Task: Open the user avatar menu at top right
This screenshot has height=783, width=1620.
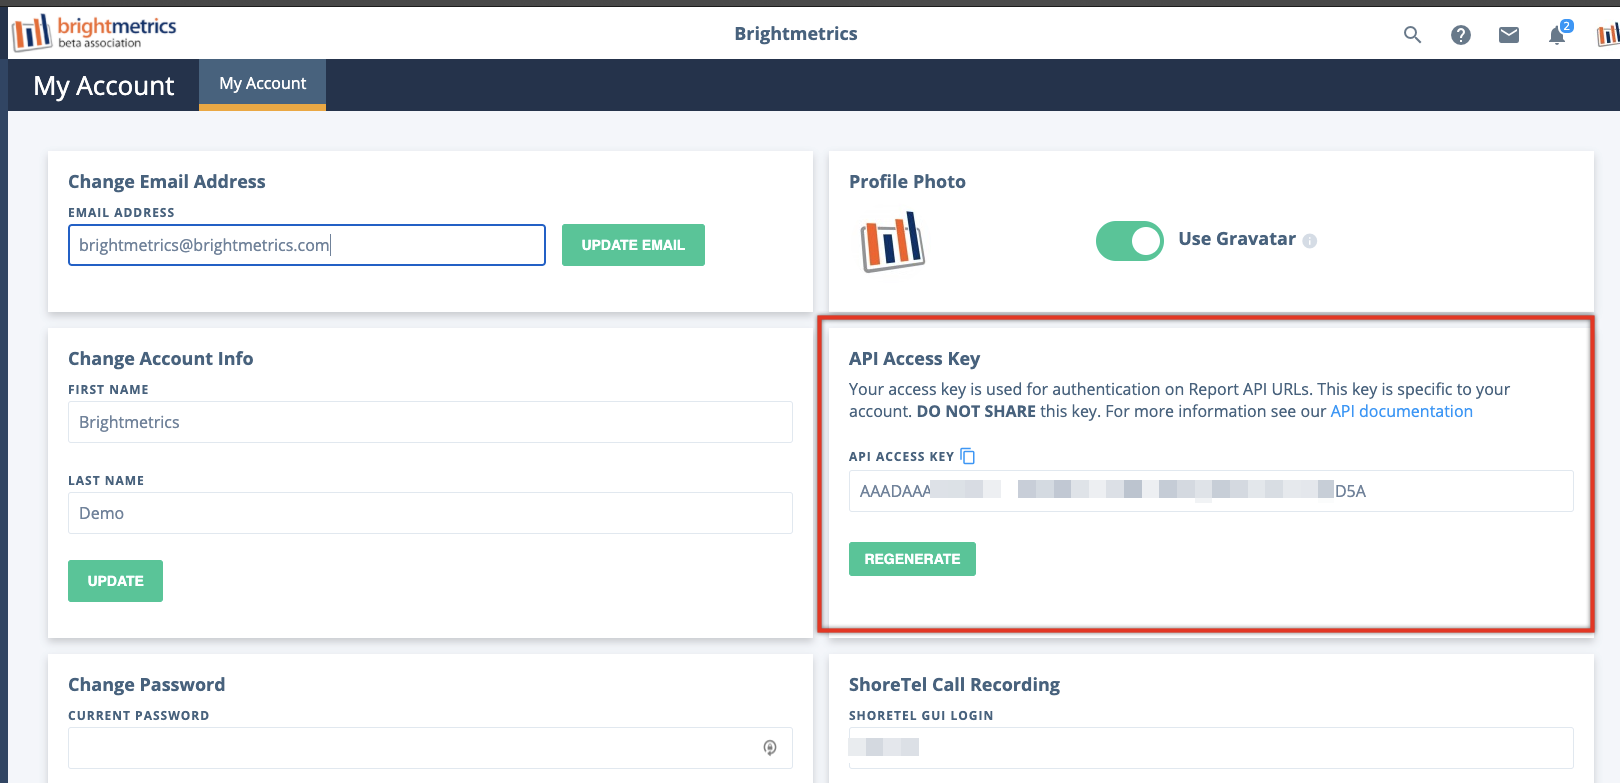Action: click(x=1607, y=35)
